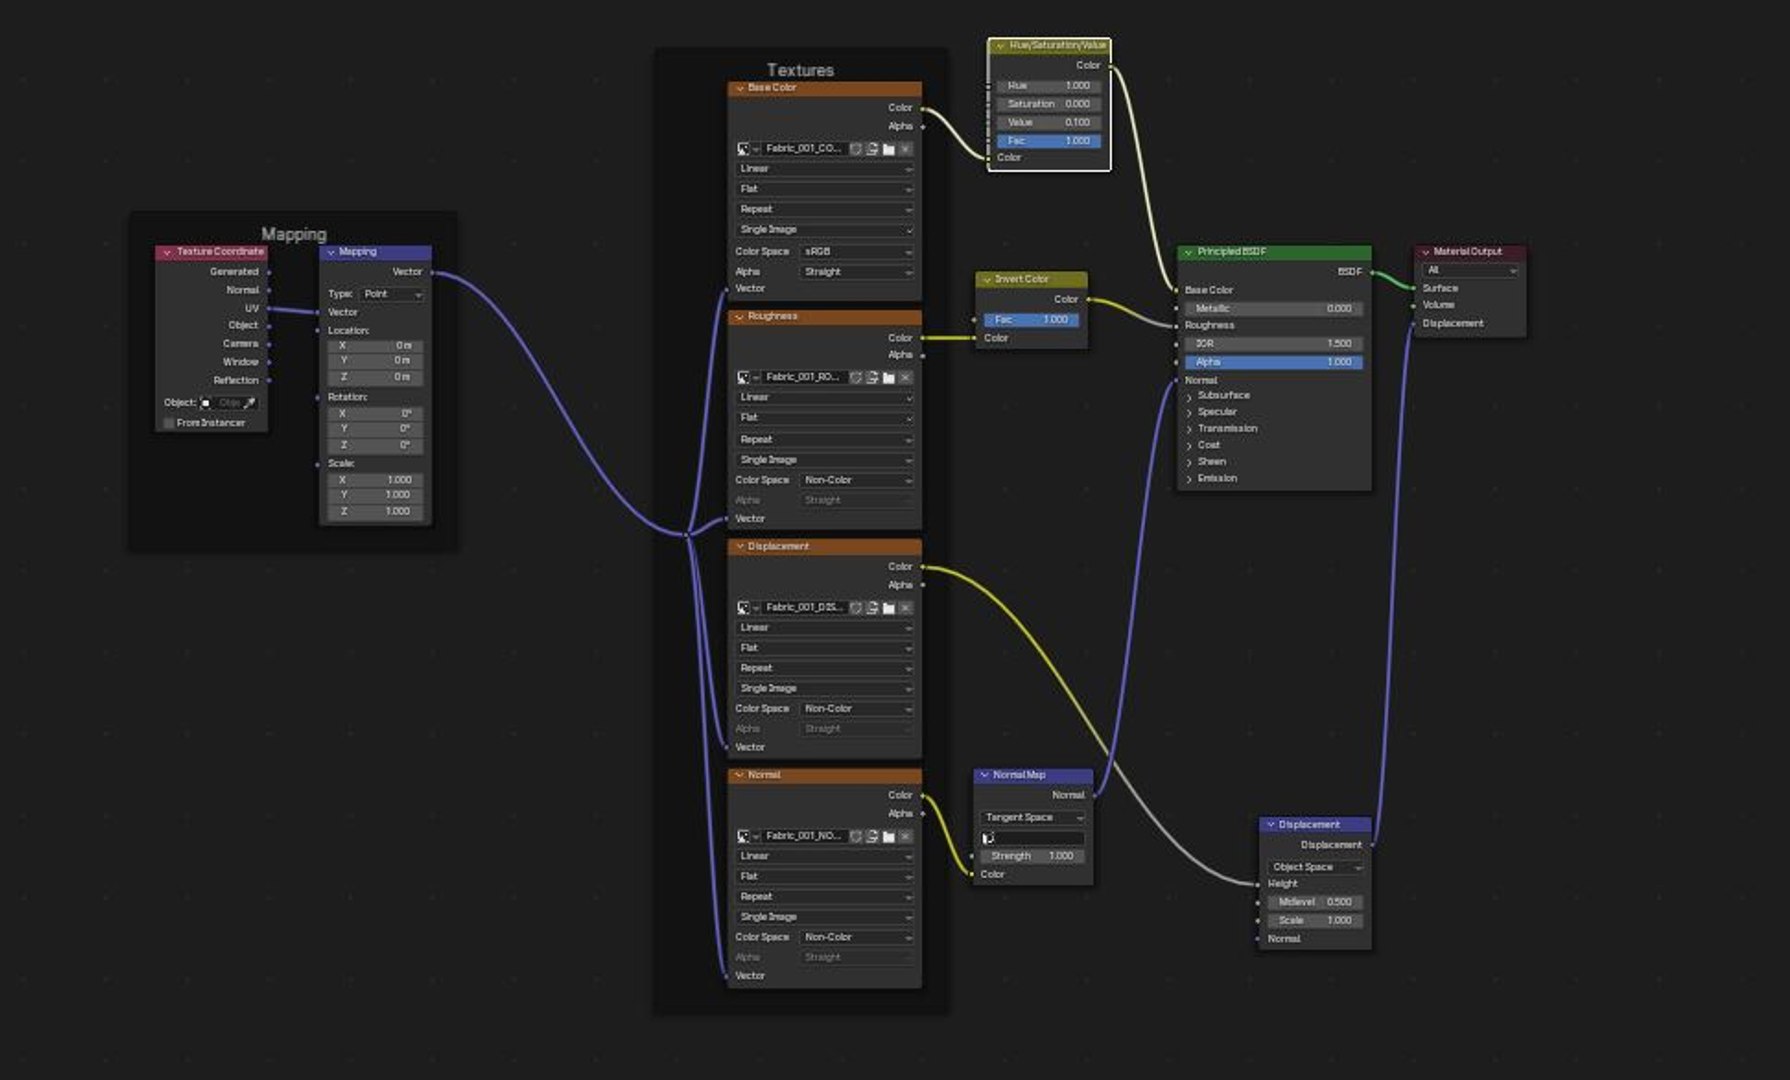This screenshot has height=1080, width=1790.
Task: Browse images in the Roughness texture node
Action: click(x=747, y=378)
